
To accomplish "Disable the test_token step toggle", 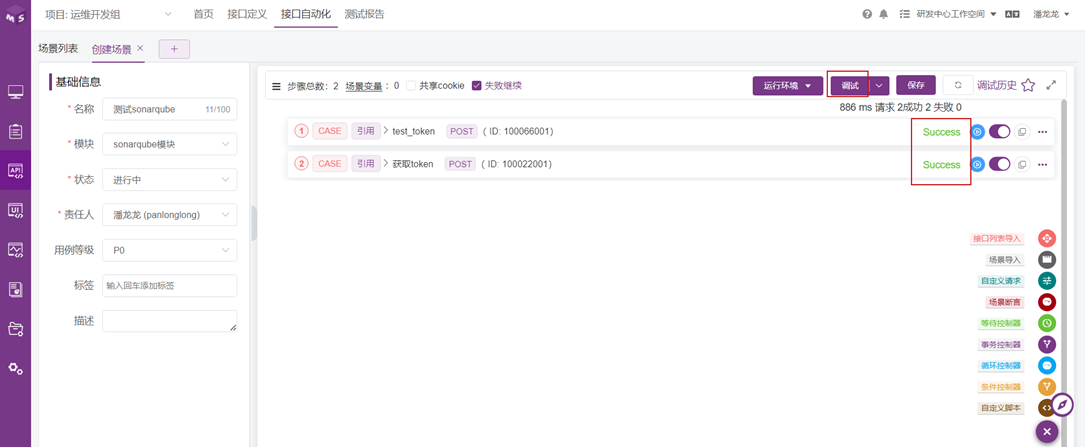I will [999, 132].
